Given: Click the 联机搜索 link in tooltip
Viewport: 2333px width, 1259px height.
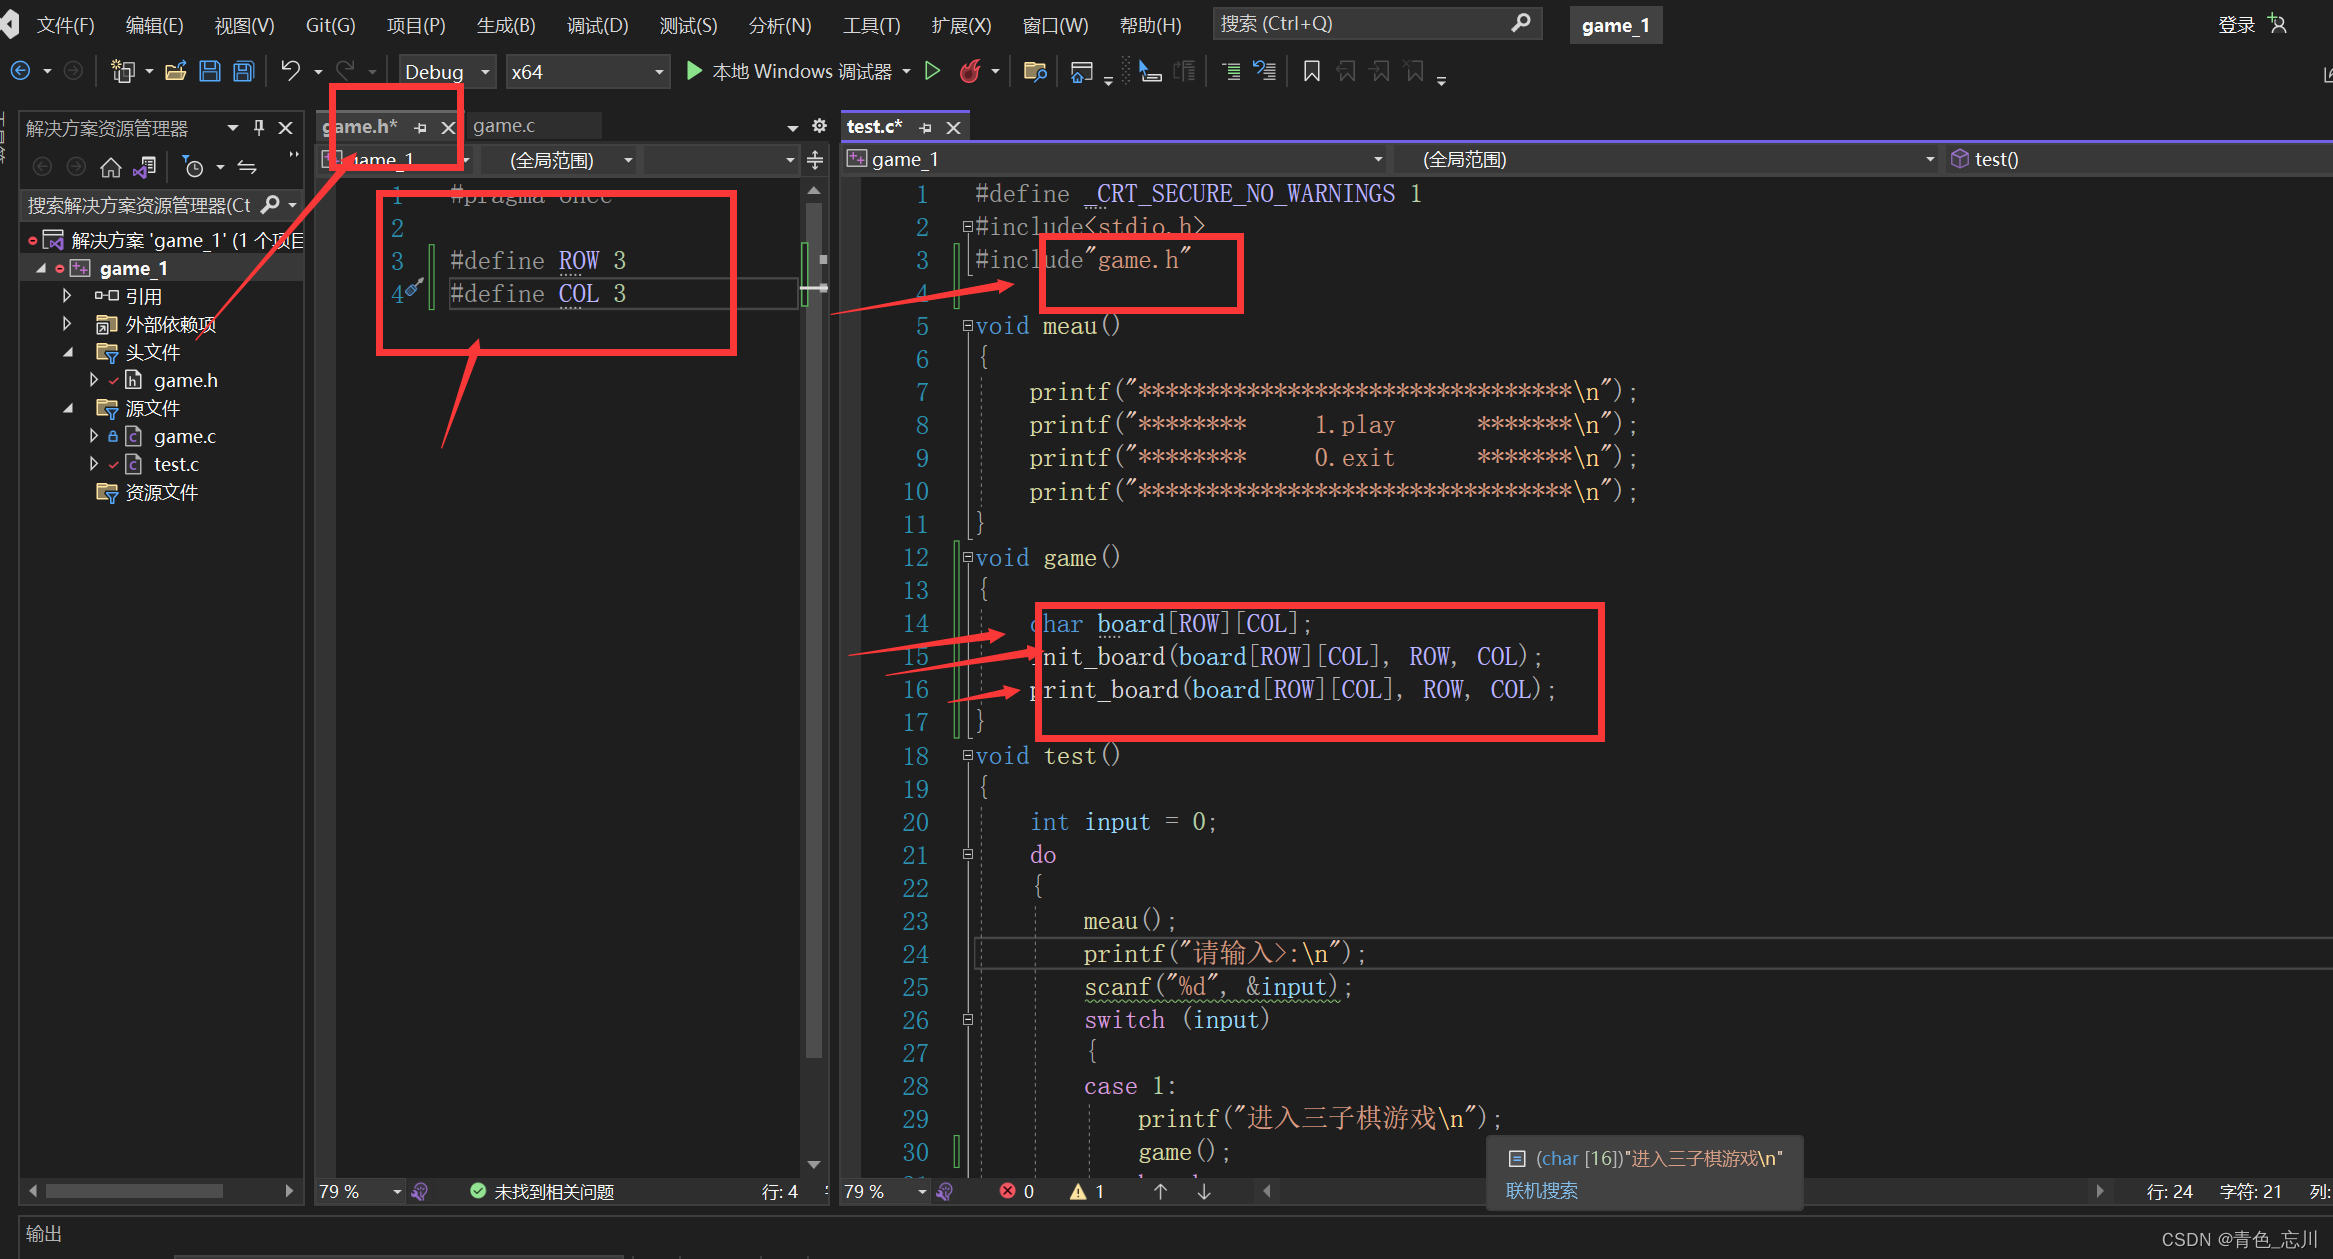Looking at the screenshot, I should [1541, 1190].
